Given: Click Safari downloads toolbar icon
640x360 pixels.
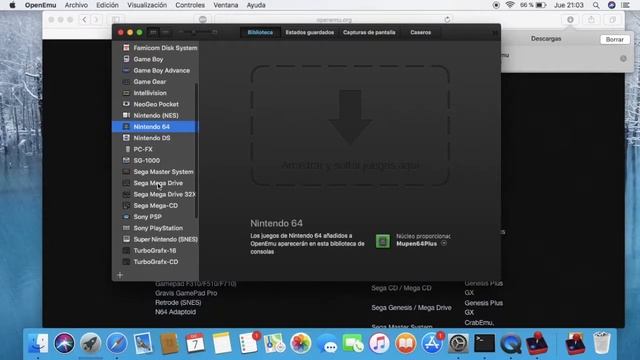Looking at the screenshot, I should (570, 20).
